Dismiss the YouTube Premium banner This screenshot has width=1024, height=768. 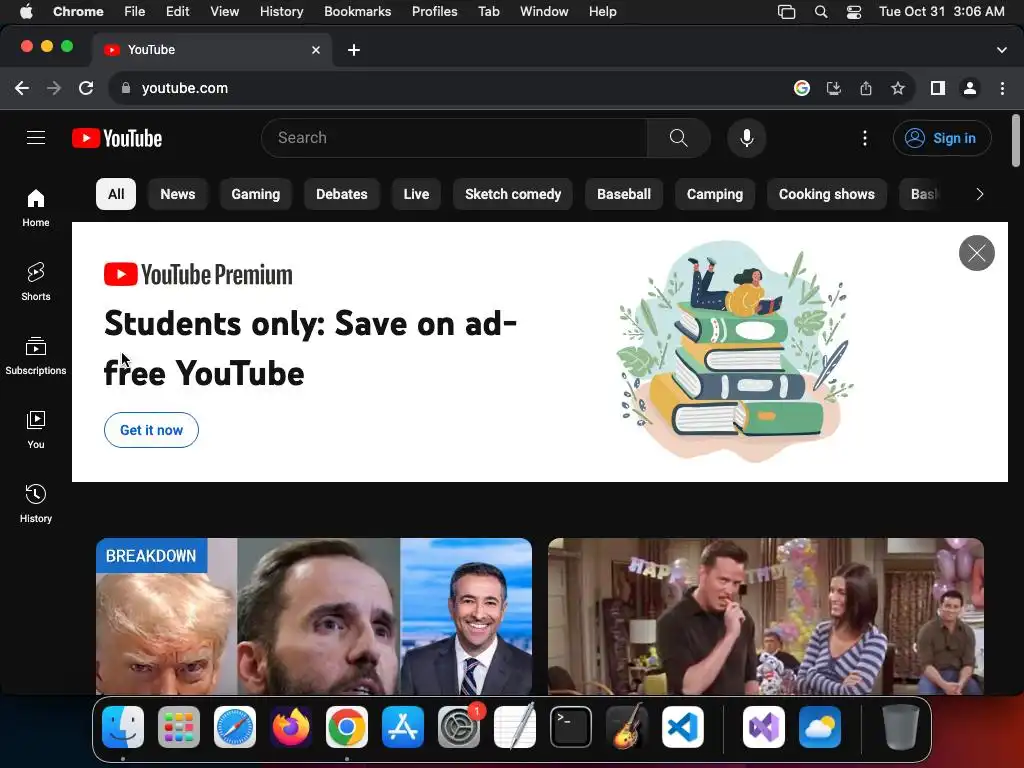(976, 253)
